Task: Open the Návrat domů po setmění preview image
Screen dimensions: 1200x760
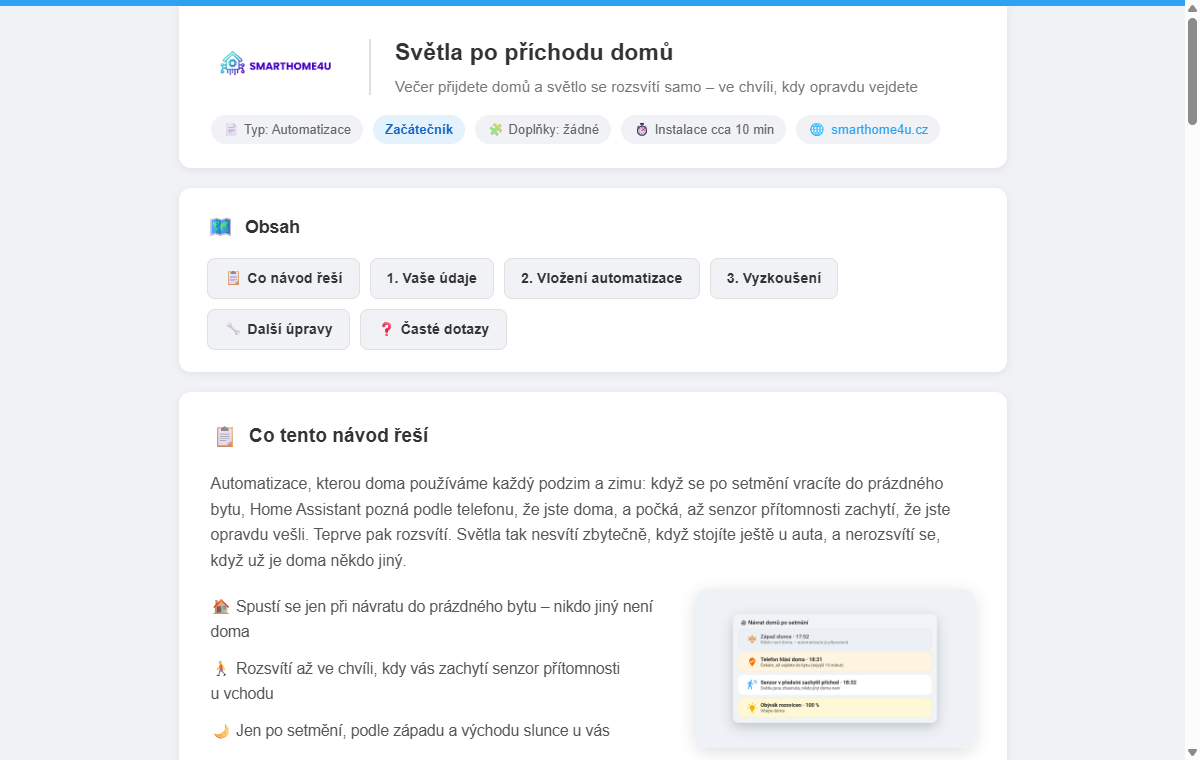Action: (835, 668)
